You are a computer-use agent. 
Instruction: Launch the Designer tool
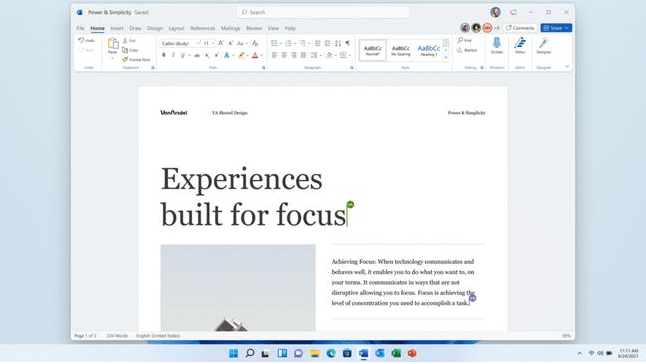pyautogui.click(x=543, y=45)
